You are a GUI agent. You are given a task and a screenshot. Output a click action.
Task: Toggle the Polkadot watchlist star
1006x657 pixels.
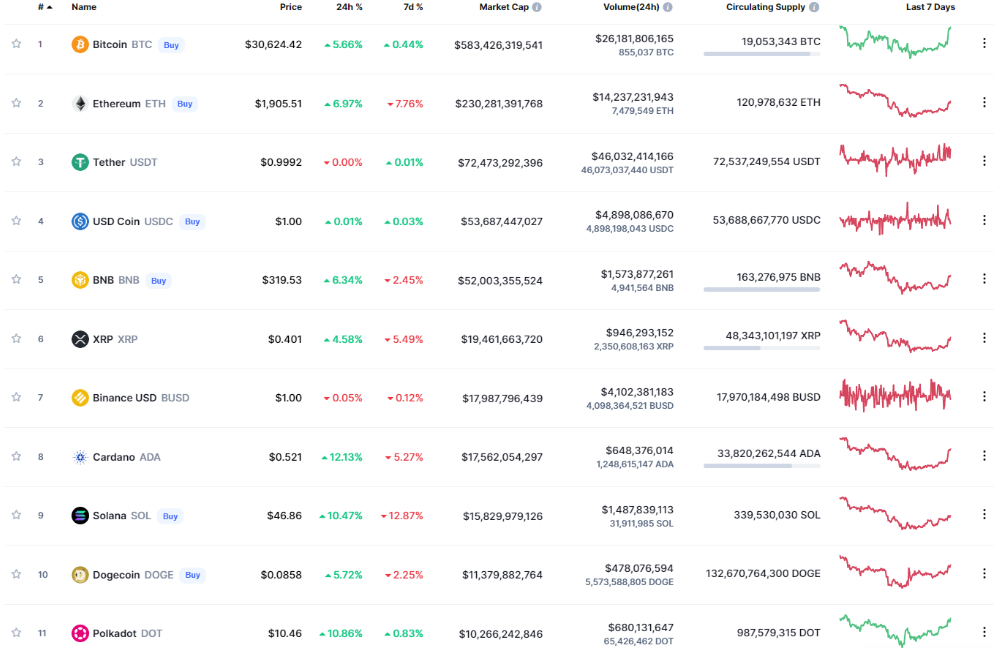click(x=17, y=633)
